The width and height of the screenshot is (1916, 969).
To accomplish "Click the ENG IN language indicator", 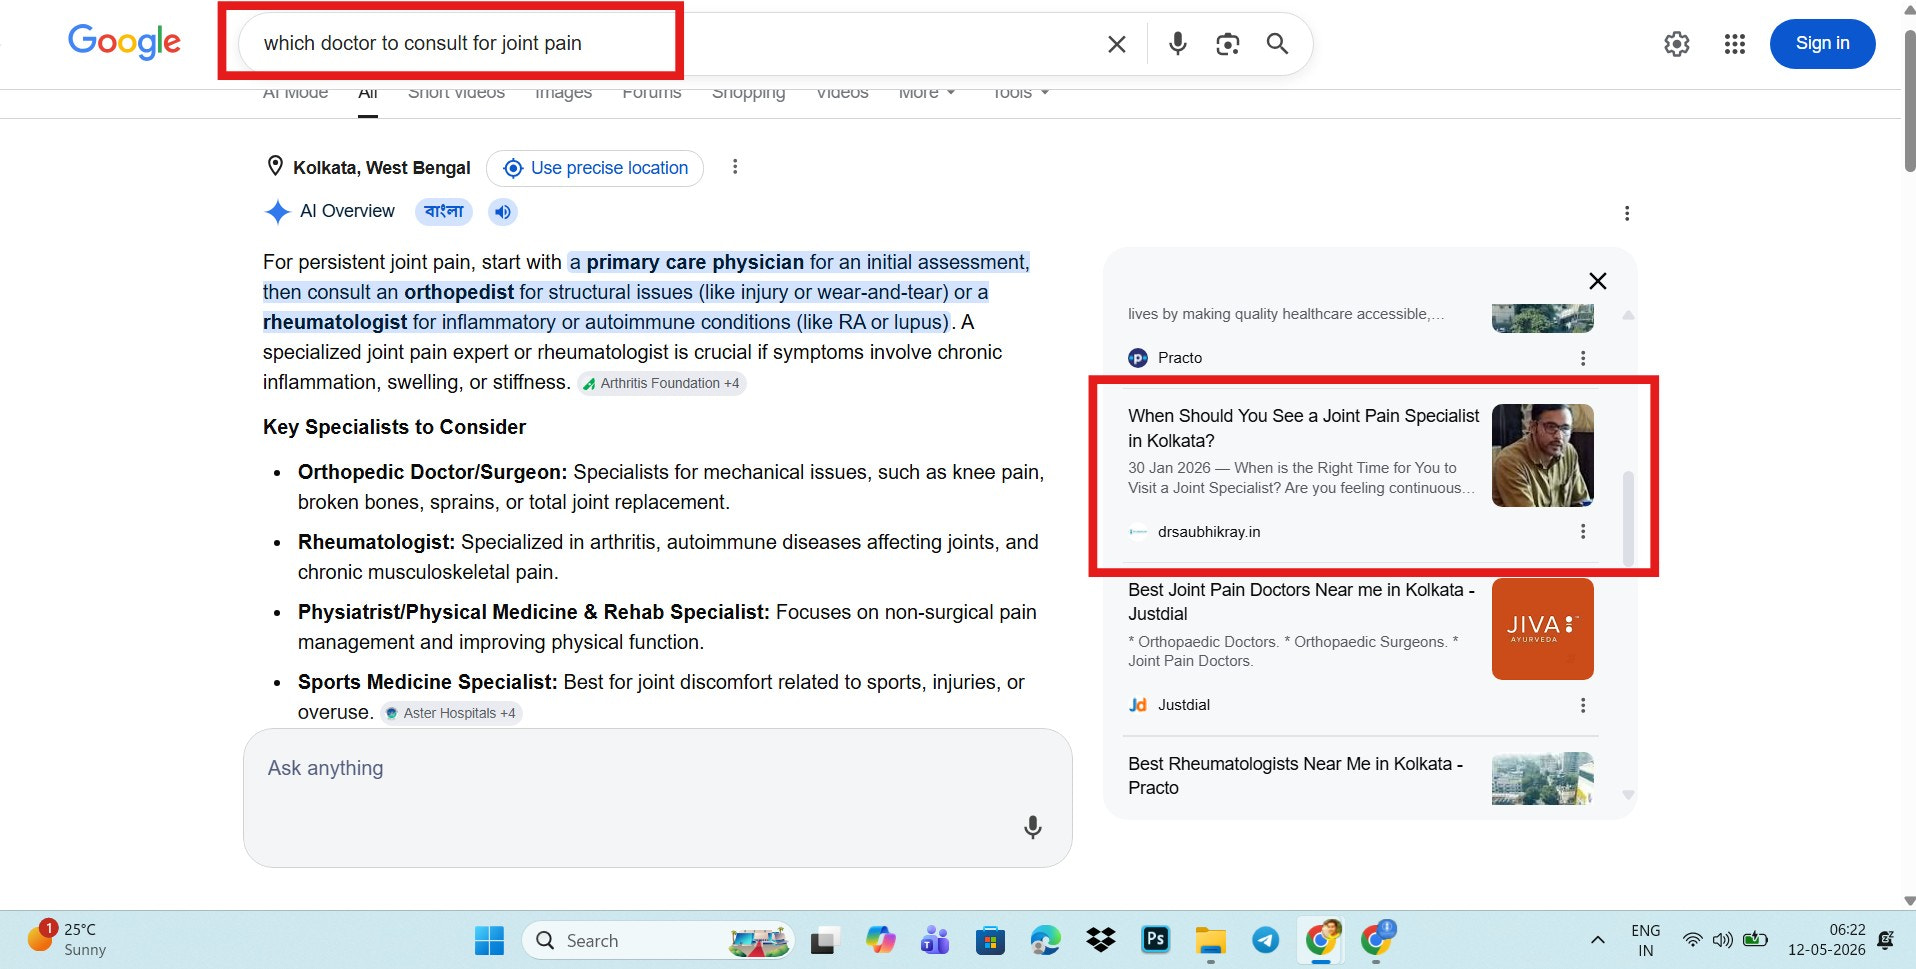I will [1645, 940].
